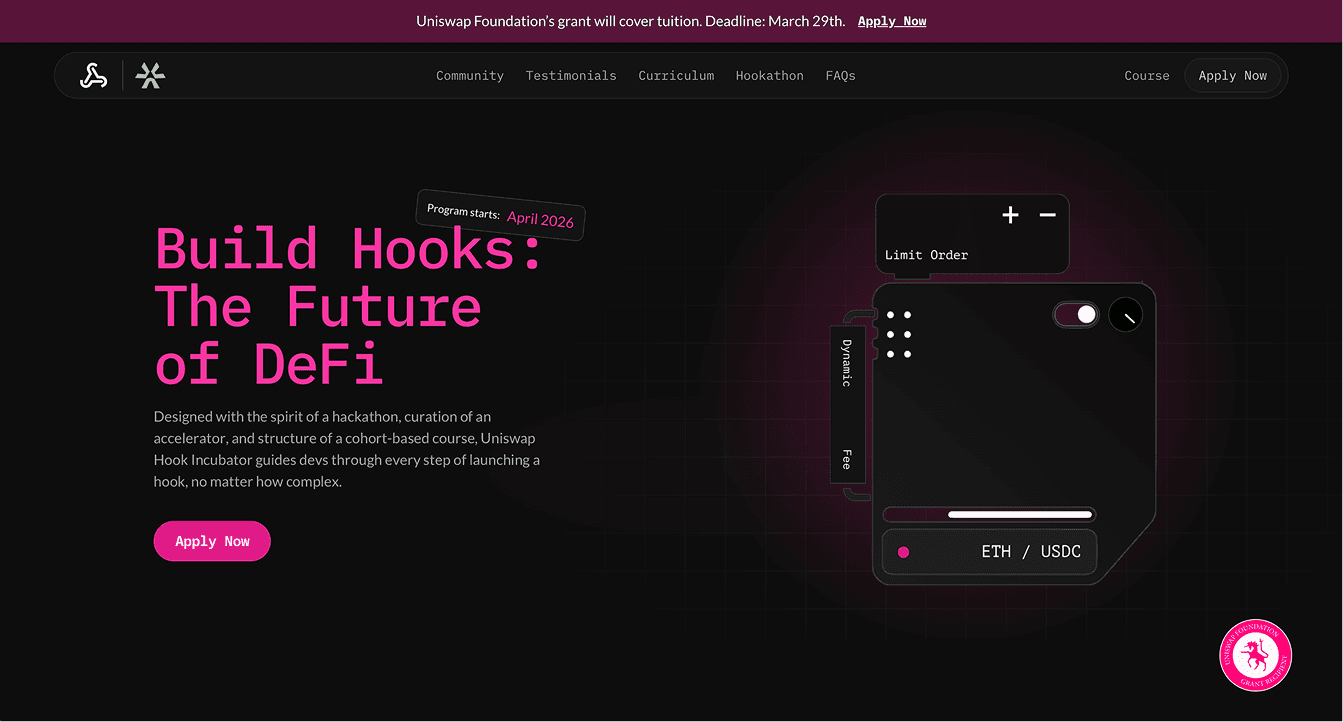Click Apply Now link in top banner
The image size is (1343, 722).
pyautogui.click(x=892, y=21)
